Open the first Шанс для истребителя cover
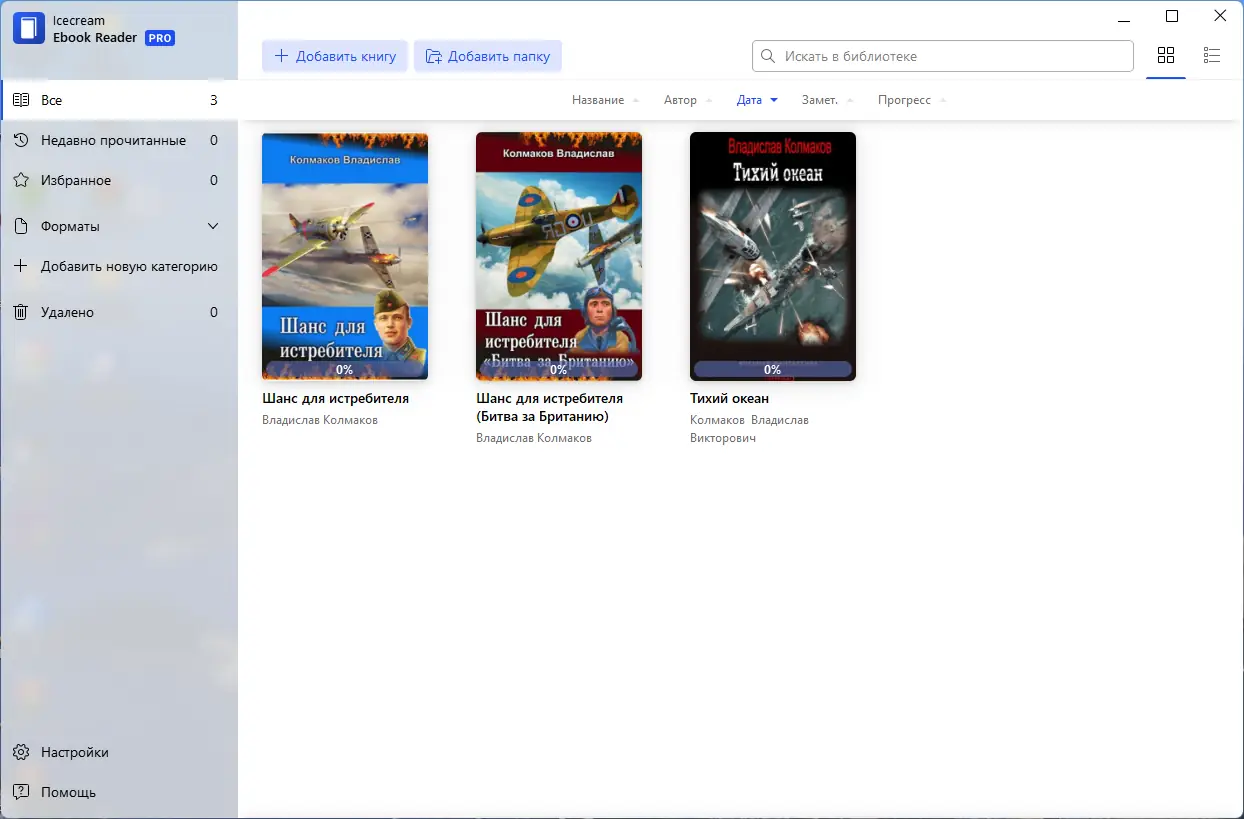1244x819 pixels. pyautogui.click(x=345, y=256)
